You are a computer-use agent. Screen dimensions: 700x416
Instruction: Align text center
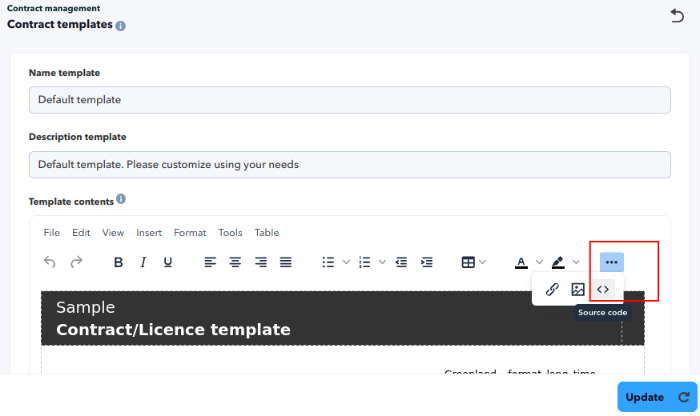click(x=235, y=262)
